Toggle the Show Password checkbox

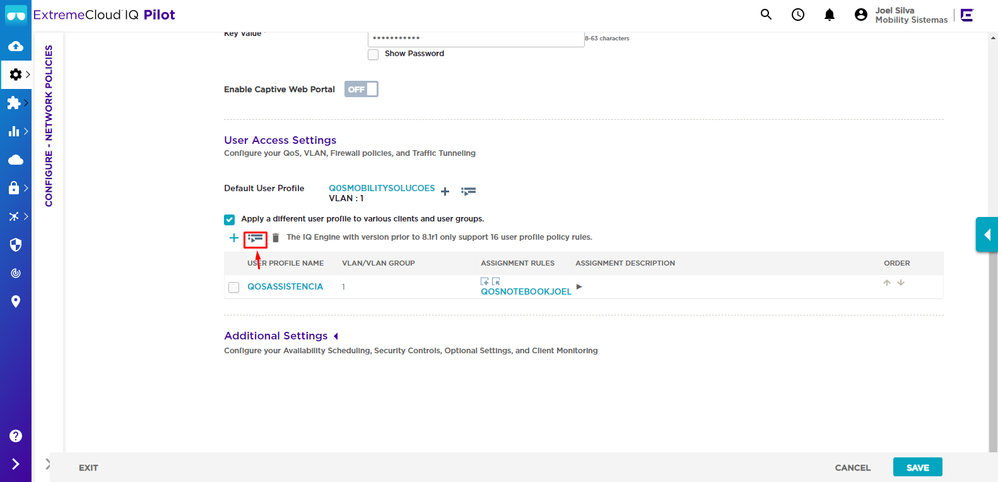(373, 54)
